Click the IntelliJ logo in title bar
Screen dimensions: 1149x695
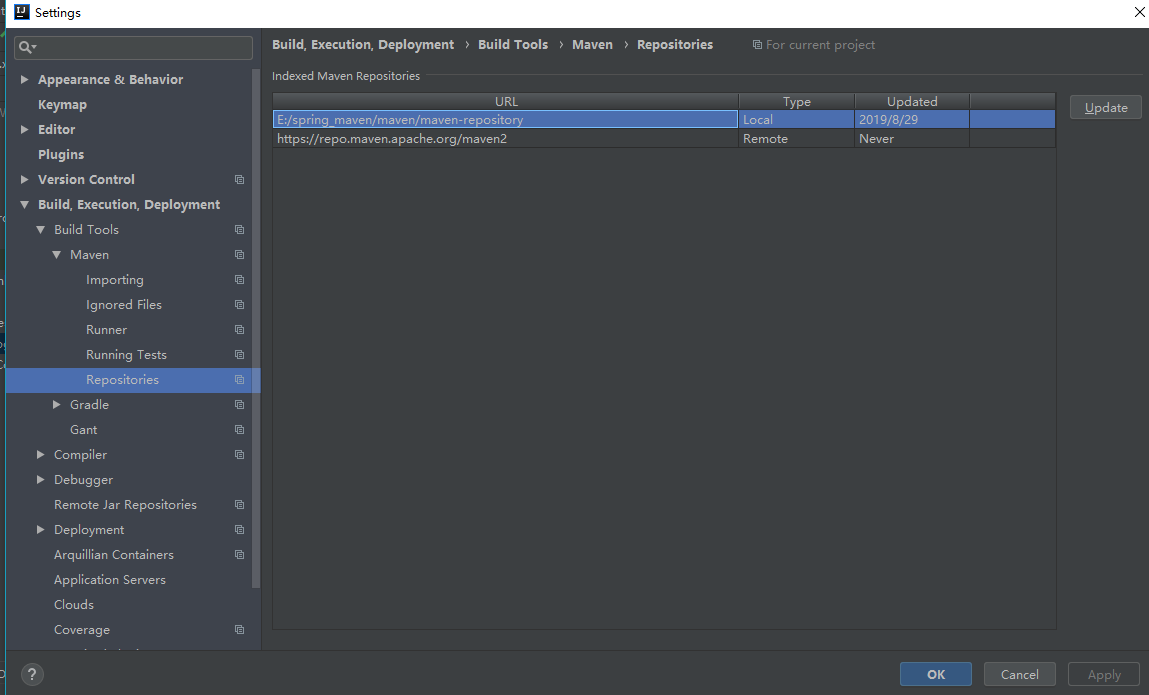22,12
